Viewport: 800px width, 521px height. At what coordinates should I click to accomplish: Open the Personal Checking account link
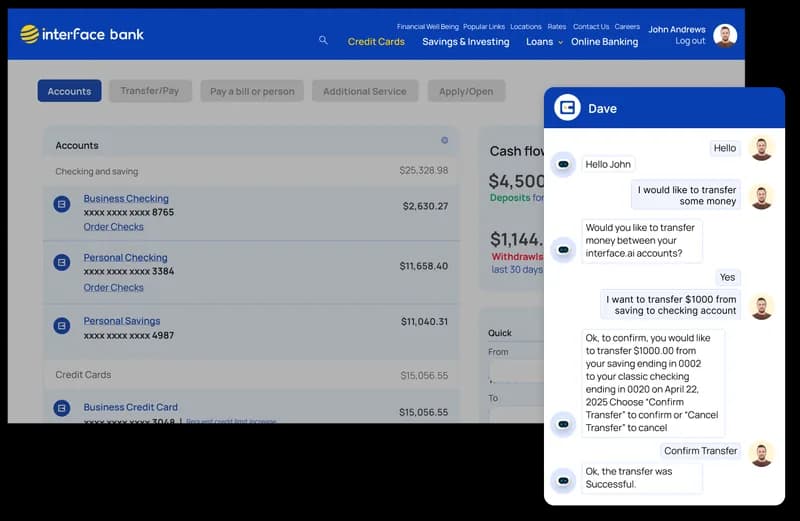click(x=125, y=258)
